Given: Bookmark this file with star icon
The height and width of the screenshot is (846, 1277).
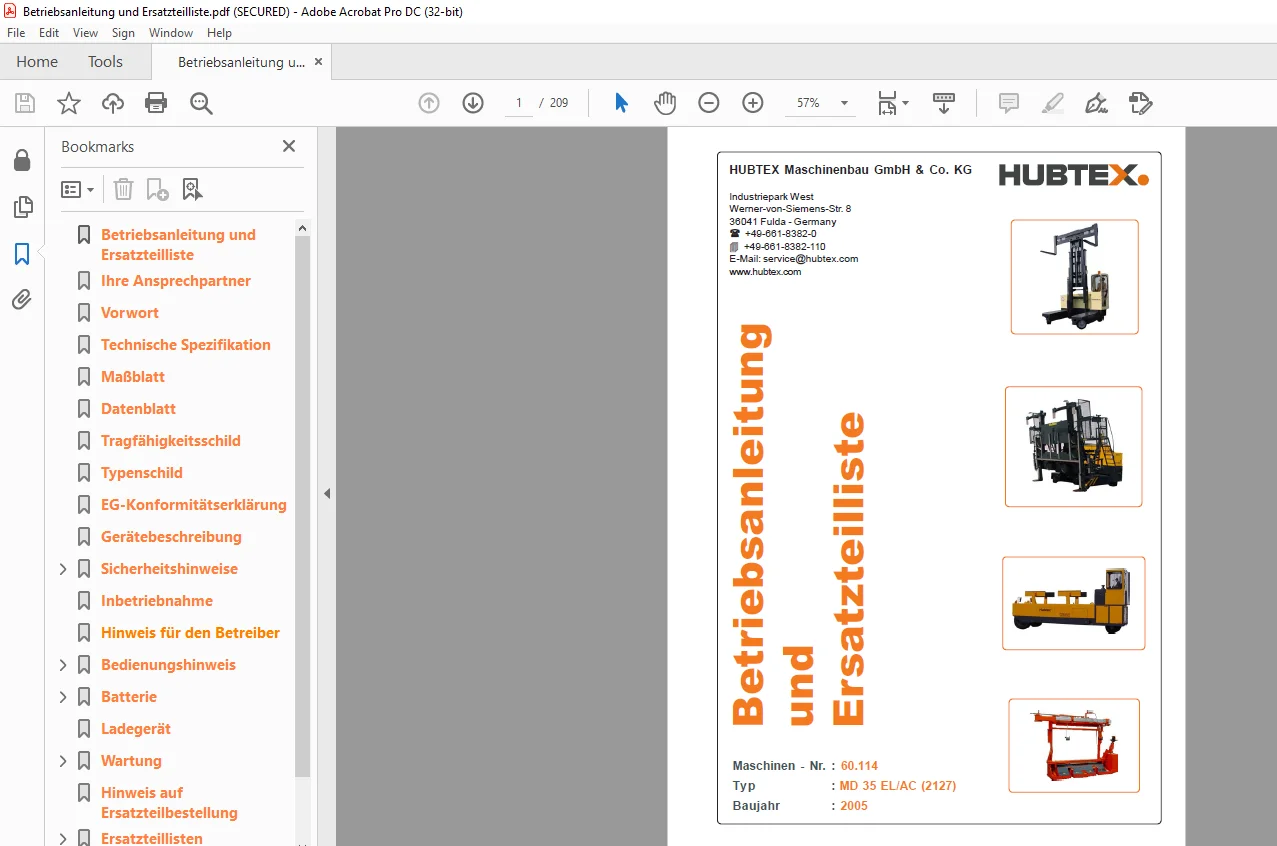Looking at the screenshot, I should pyautogui.click(x=69, y=103).
